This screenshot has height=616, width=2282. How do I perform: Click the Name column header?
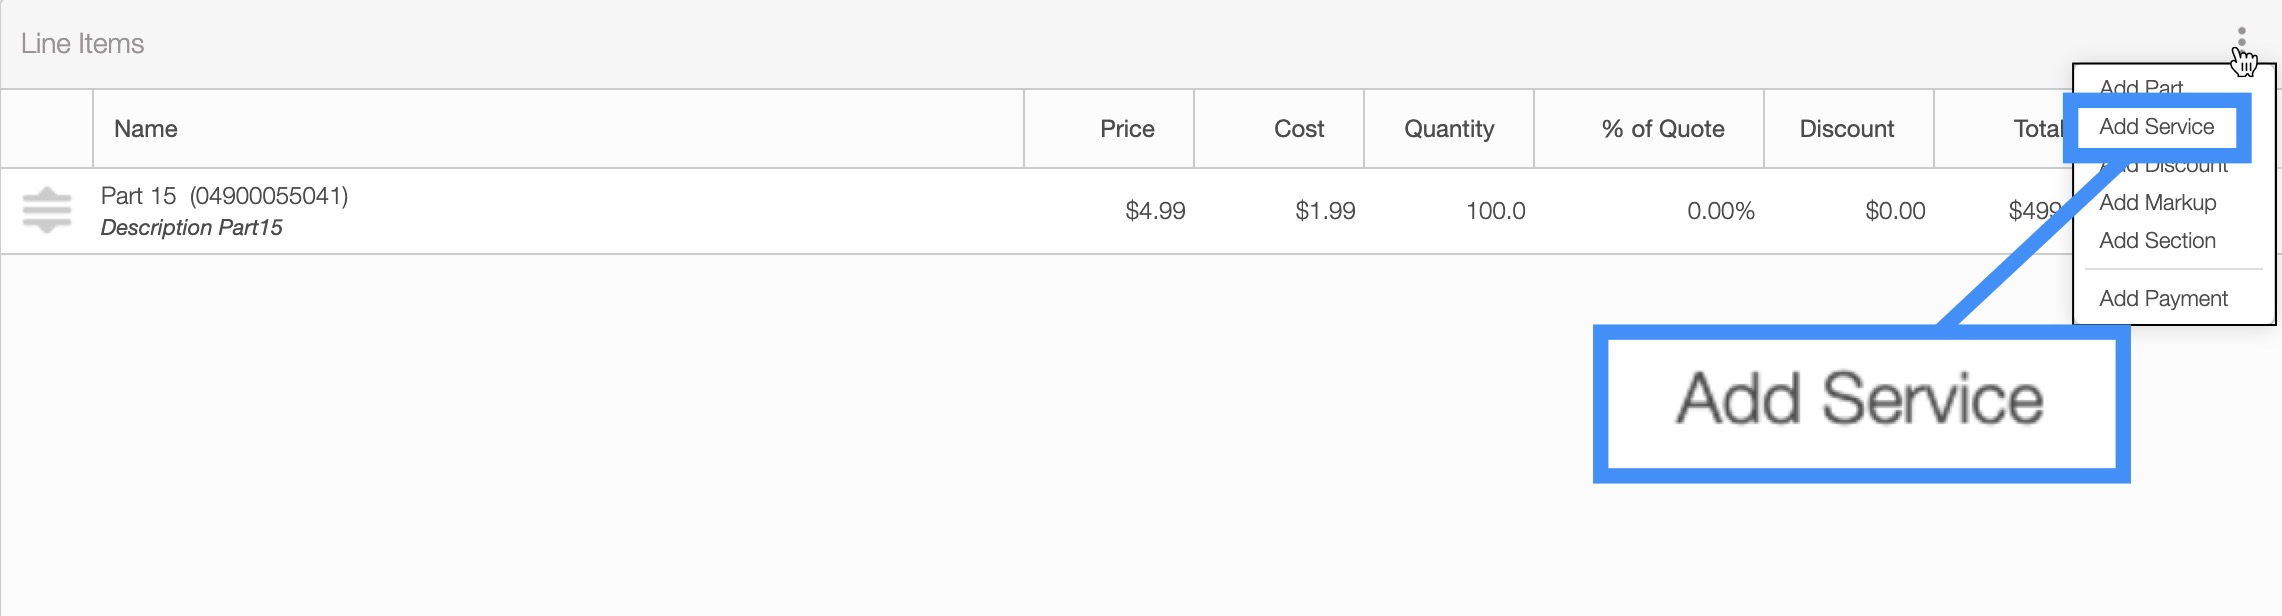coord(146,129)
